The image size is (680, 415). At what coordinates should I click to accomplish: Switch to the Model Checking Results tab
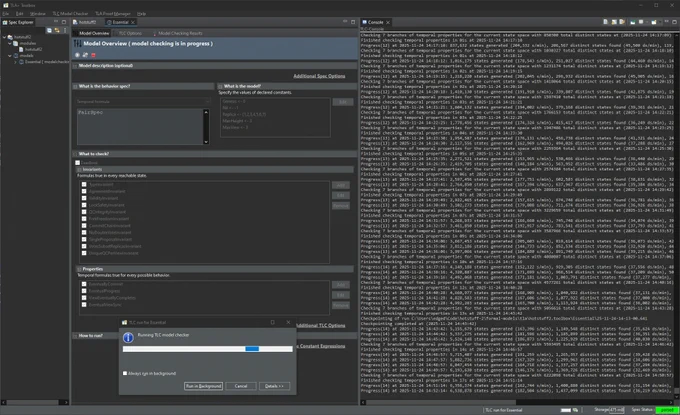coord(178,33)
